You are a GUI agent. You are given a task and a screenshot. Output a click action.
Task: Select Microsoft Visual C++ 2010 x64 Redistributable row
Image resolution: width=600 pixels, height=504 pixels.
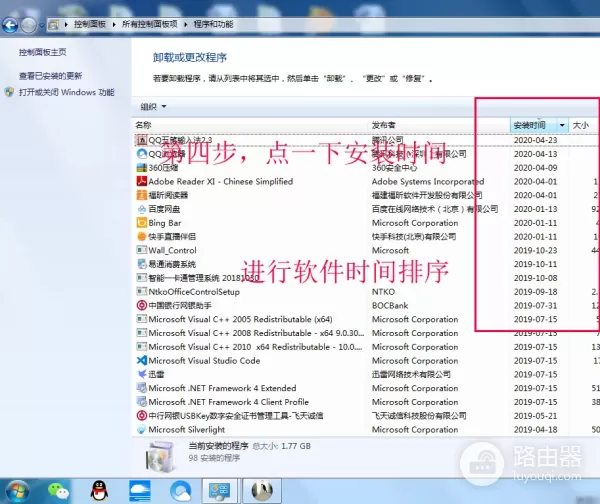click(365, 347)
